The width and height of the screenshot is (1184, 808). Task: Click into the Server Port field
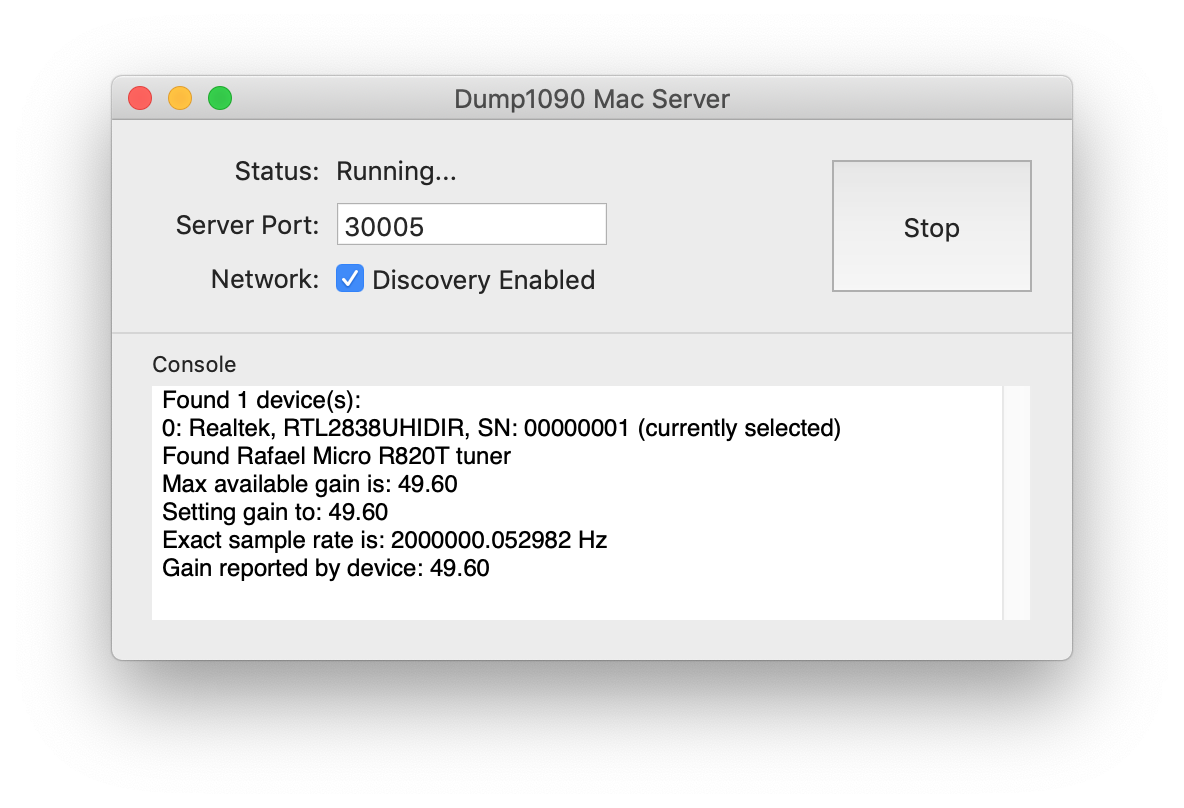pos(471,225)
